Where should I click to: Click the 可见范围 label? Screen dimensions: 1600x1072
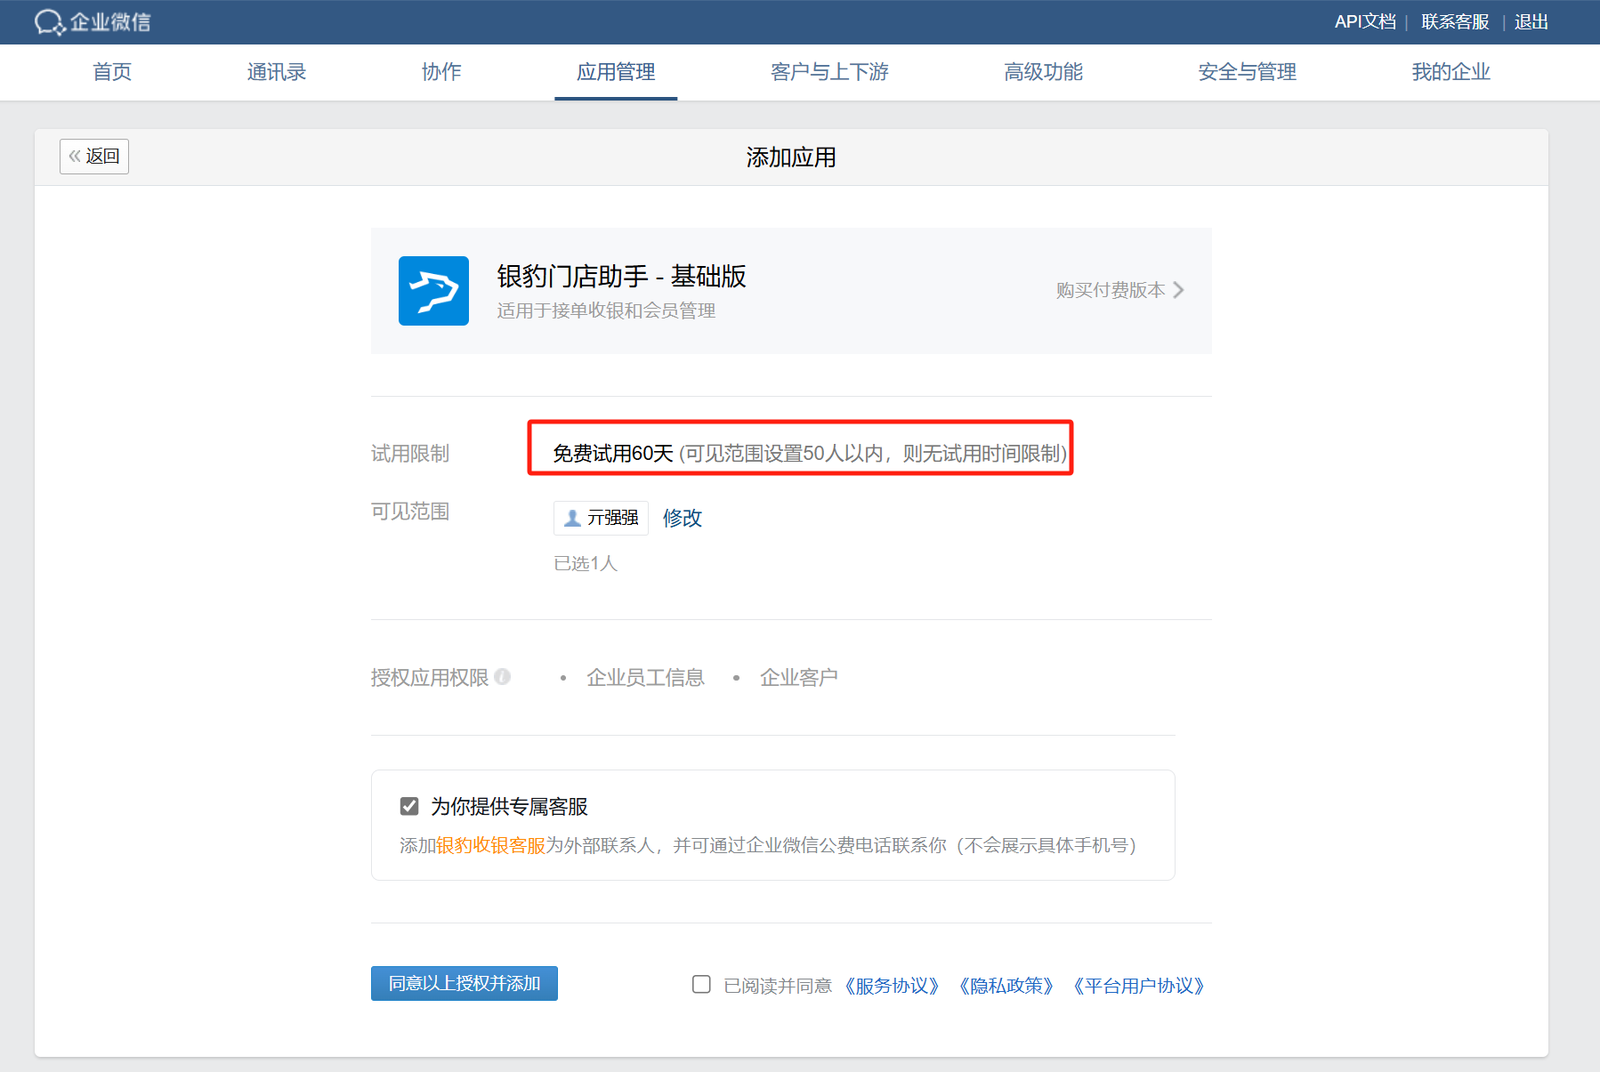coord(410,511)
